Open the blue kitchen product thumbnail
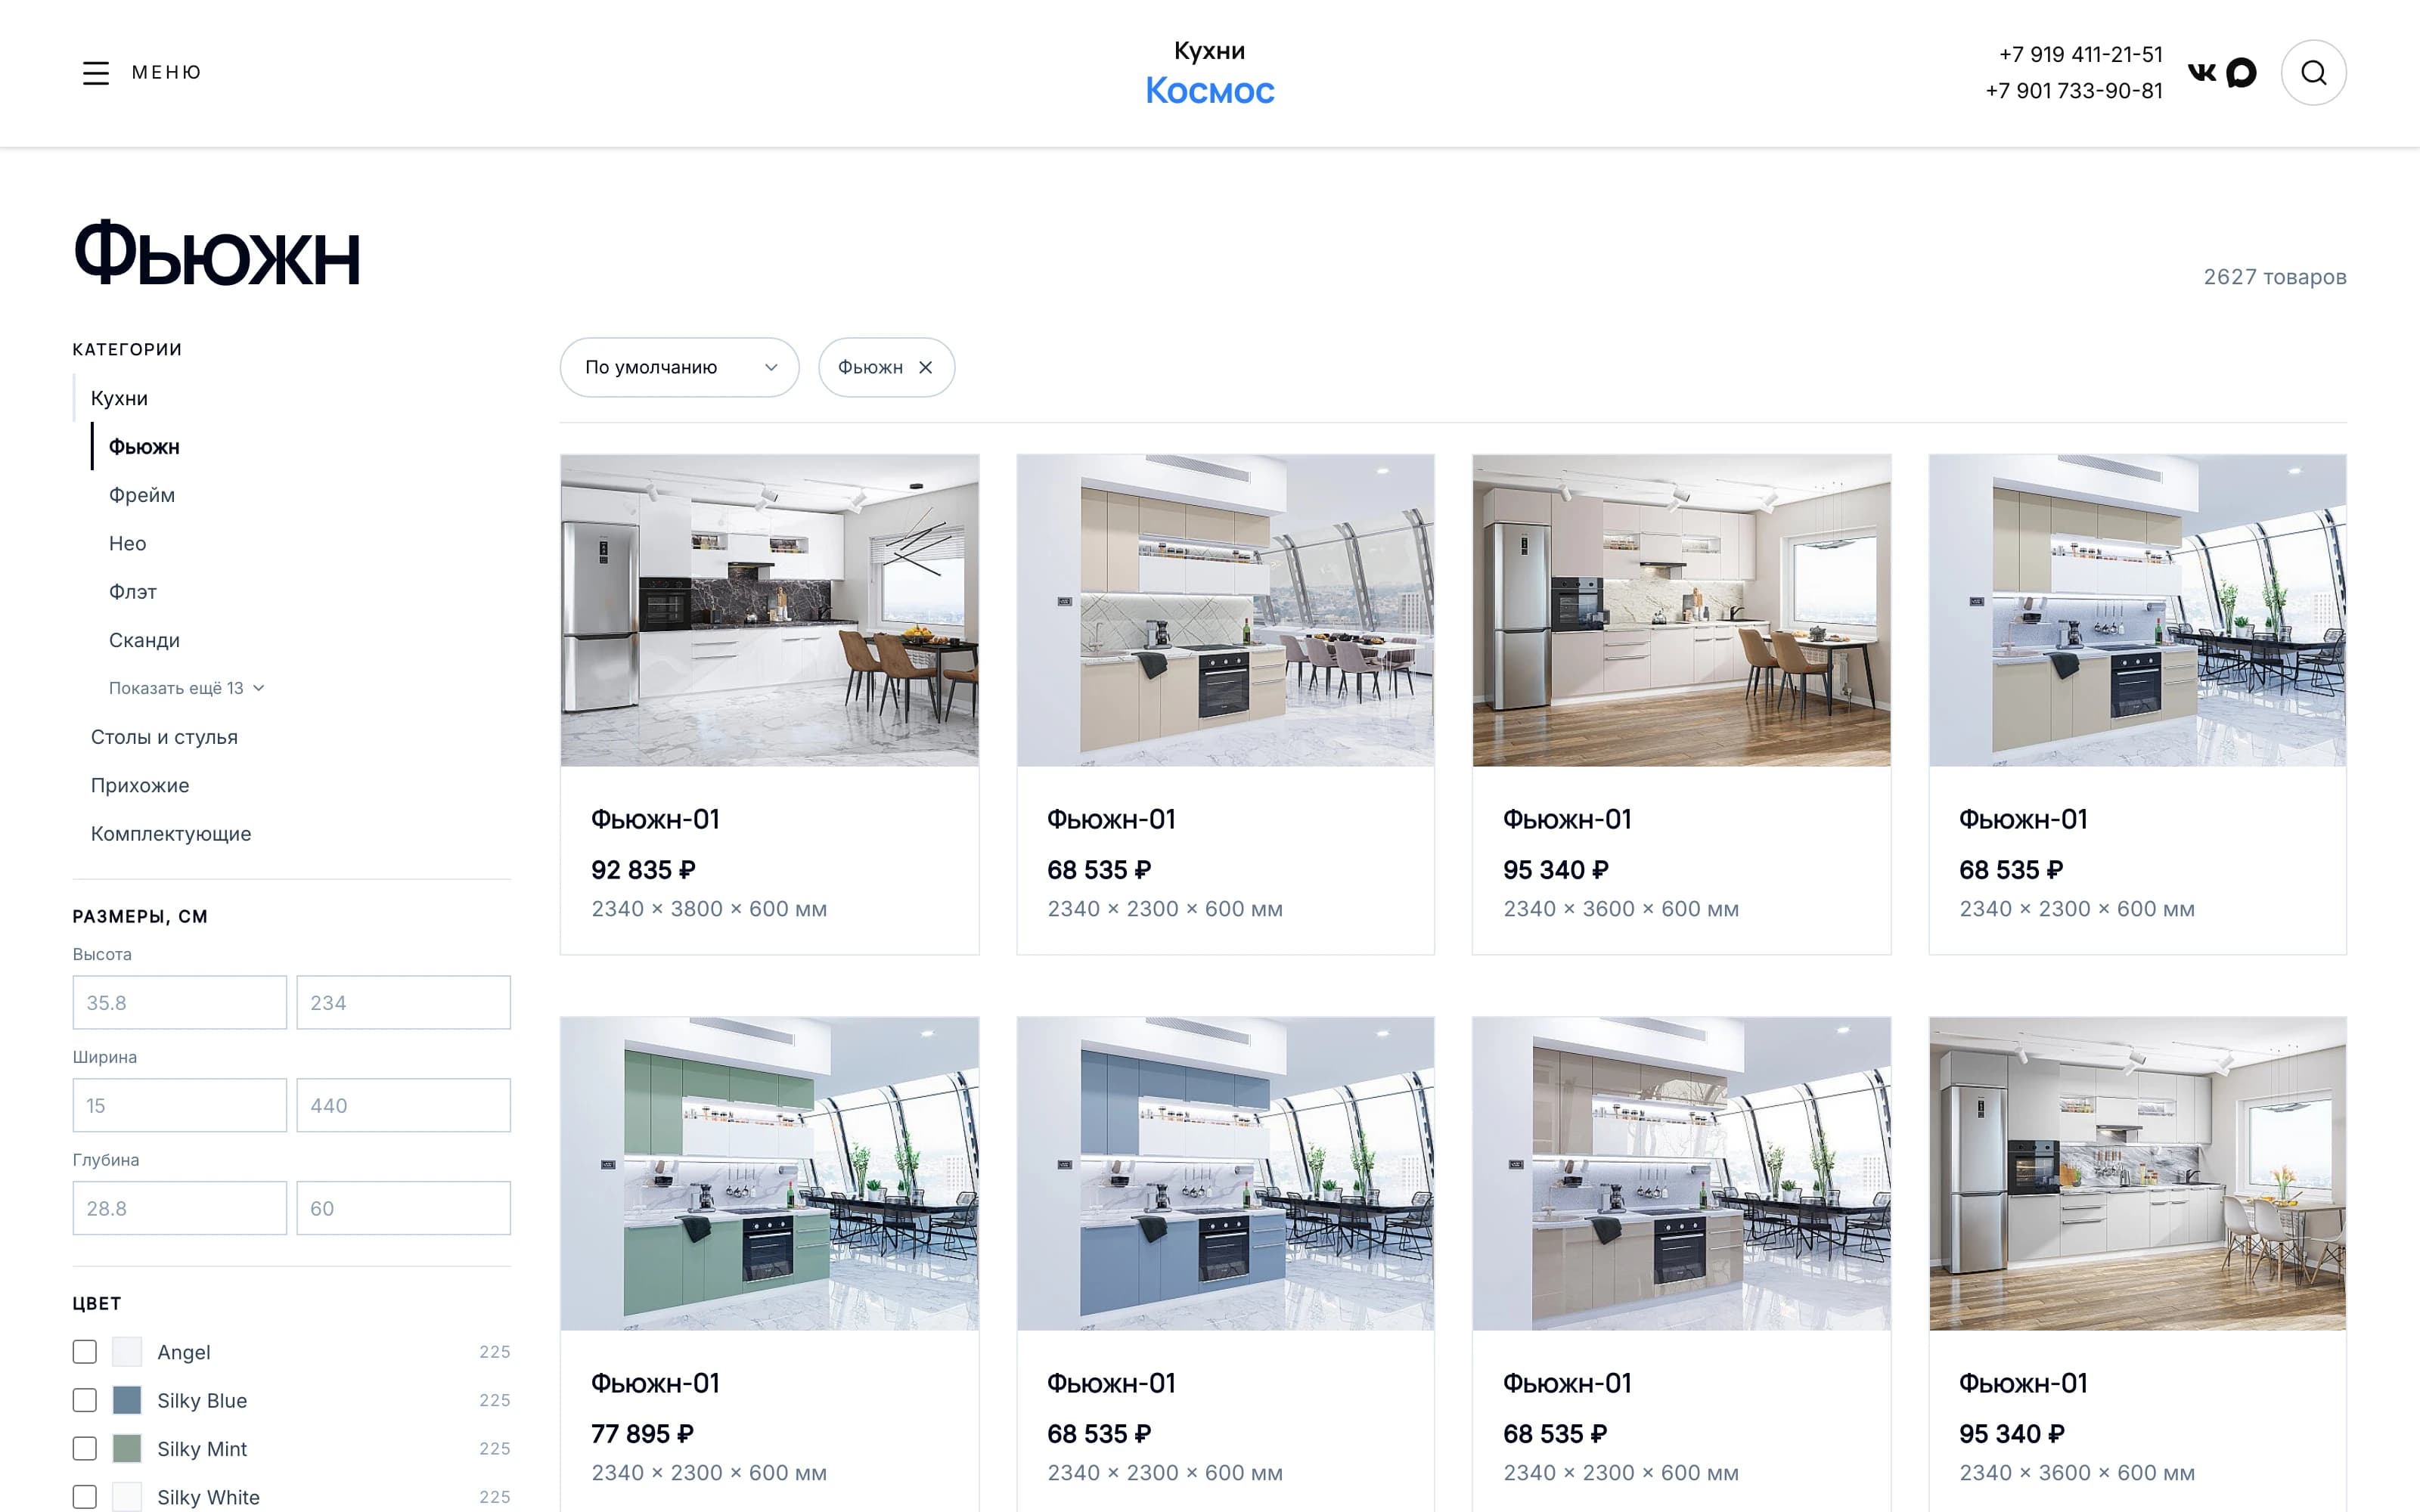This screenshot has height=1512, width=2420. pyautogui.click(x=1225, y=1174)
